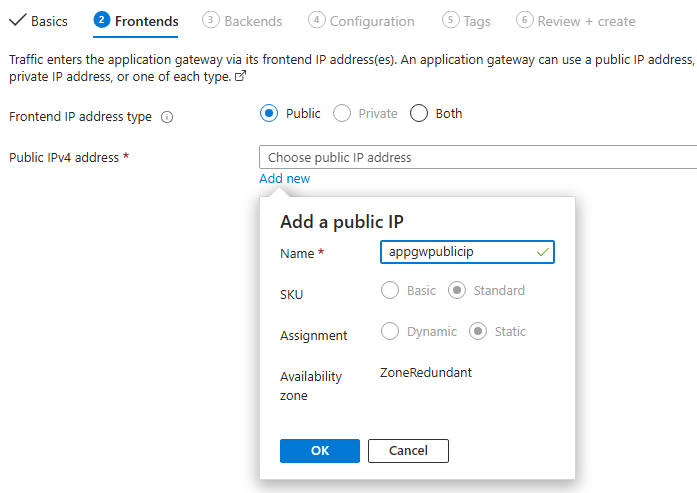Image resolution: width=697 pixels, height=493 pixels.
Task: Switch to the Backends tab
Action: click(x=252, y=21)
